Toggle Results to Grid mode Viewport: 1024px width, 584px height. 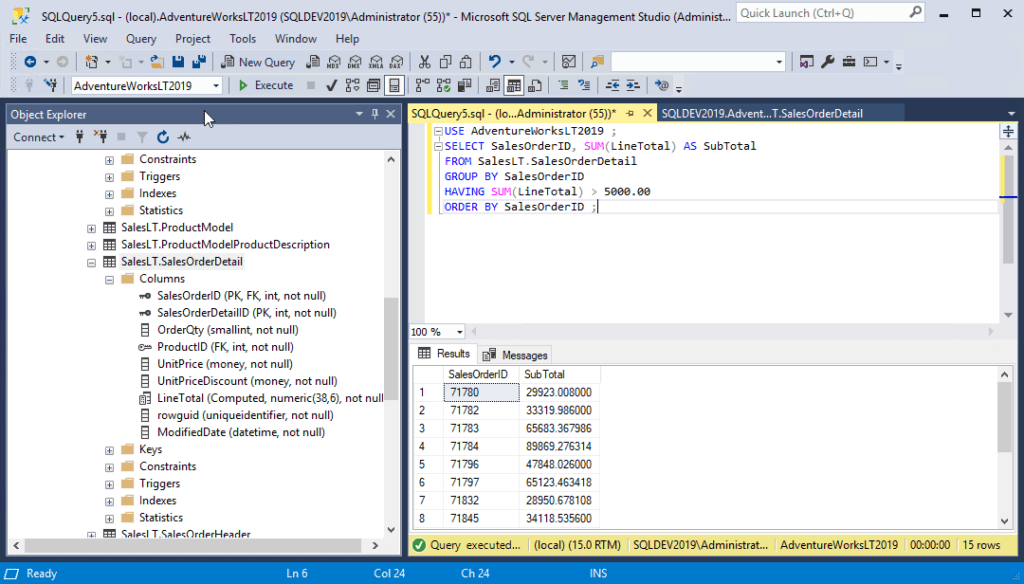pyautogui.click(x=514, y=86)
